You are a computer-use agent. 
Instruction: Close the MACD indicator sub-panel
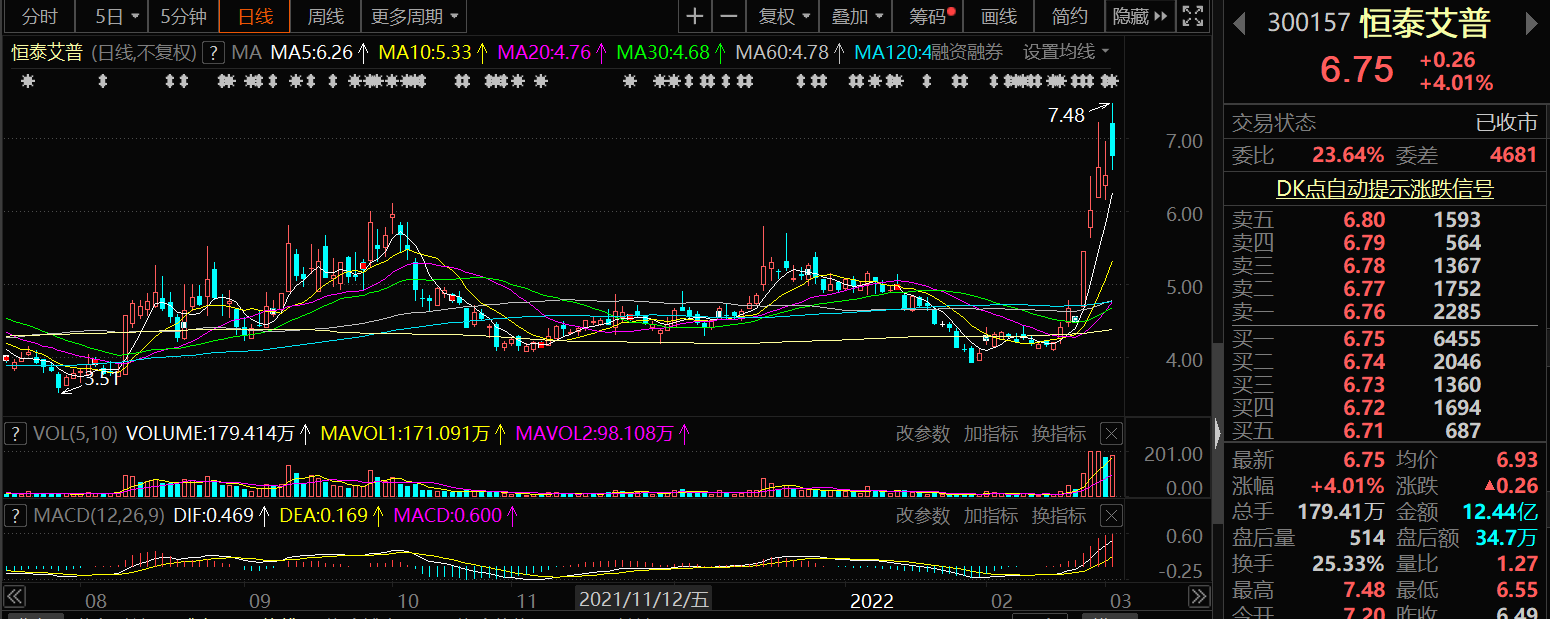(1111, 516)
